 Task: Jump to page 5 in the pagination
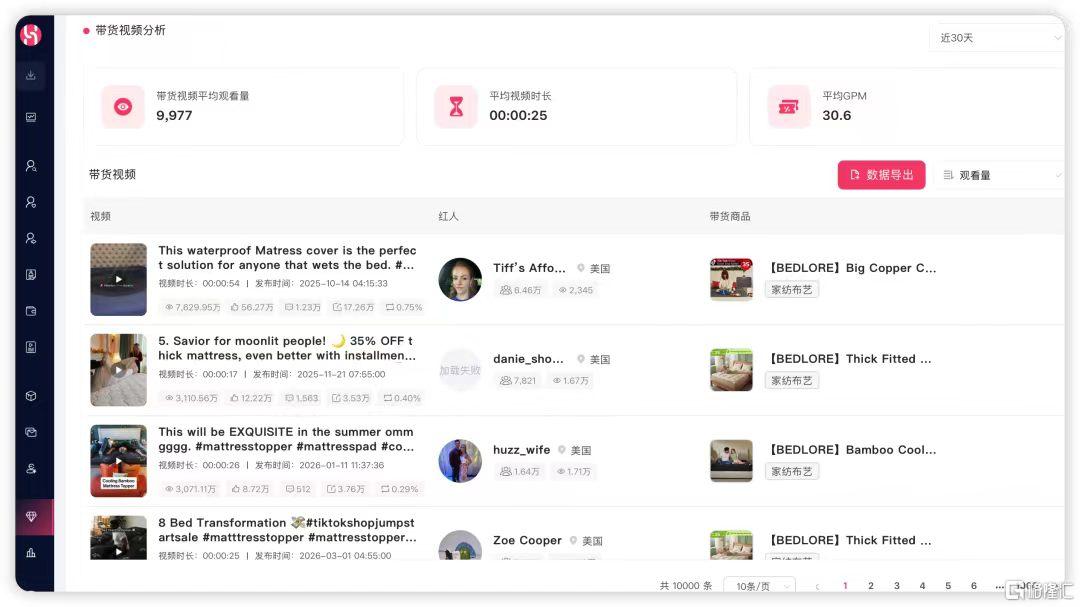948,586
